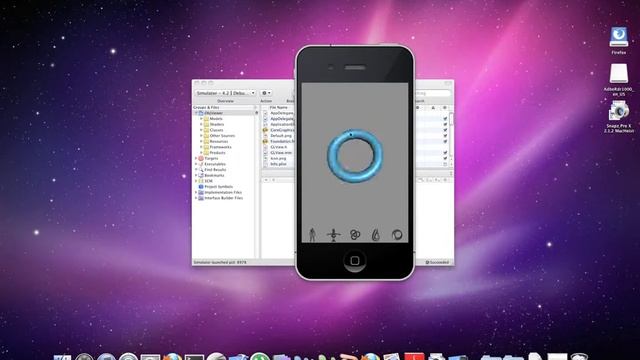
Task: Click the Xcode toolbar search field
Action: 432,93
